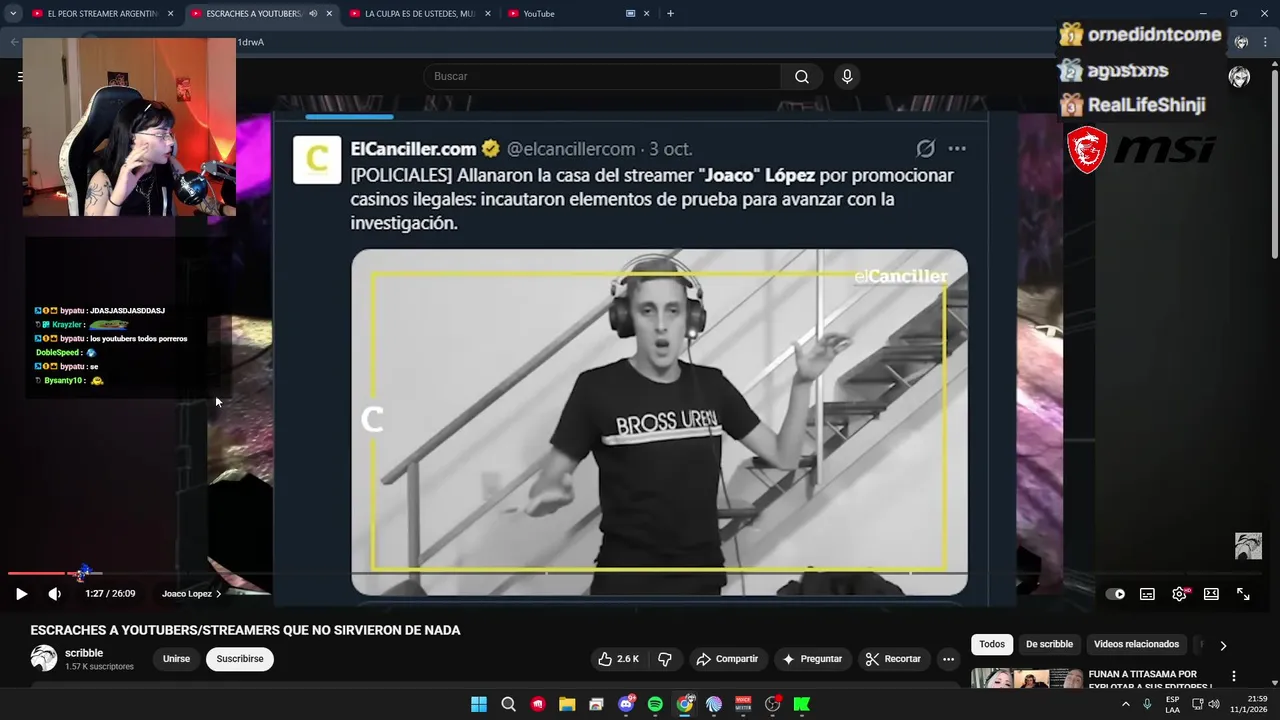
Task: Open the system tray volume icon
Action: 1212,704
